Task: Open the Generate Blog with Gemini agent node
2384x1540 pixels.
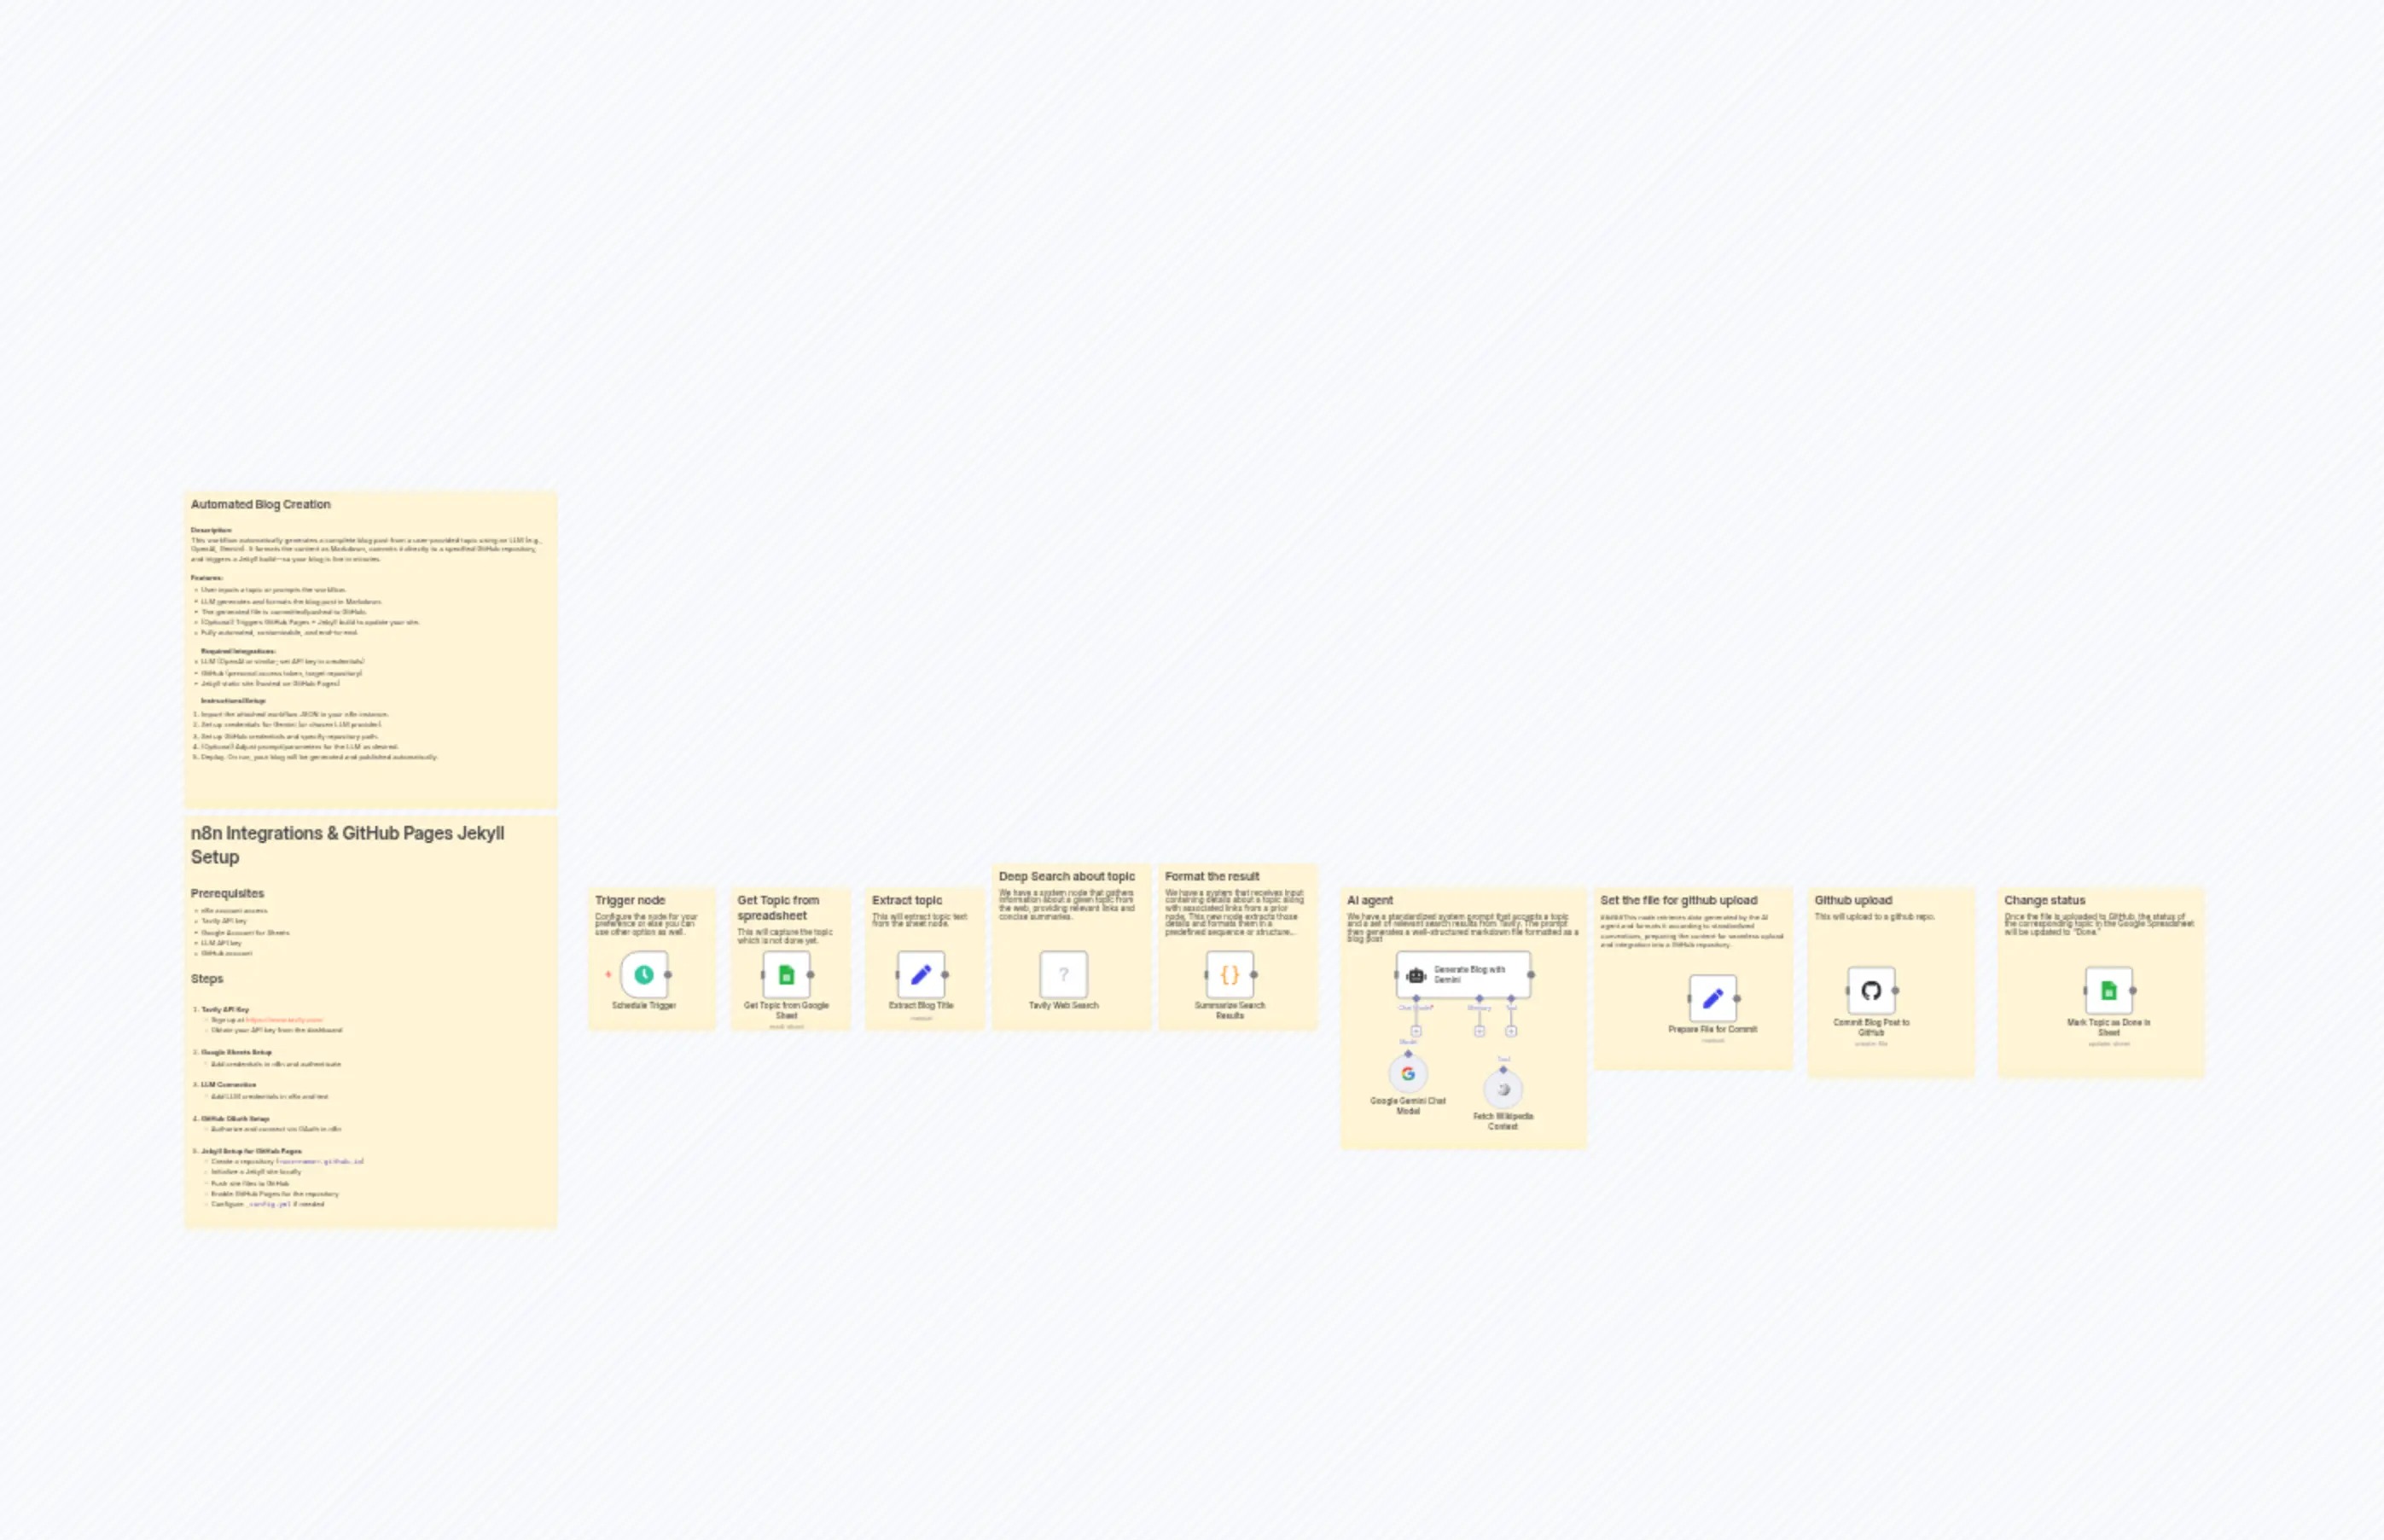Action: [x=1463, y=976]
